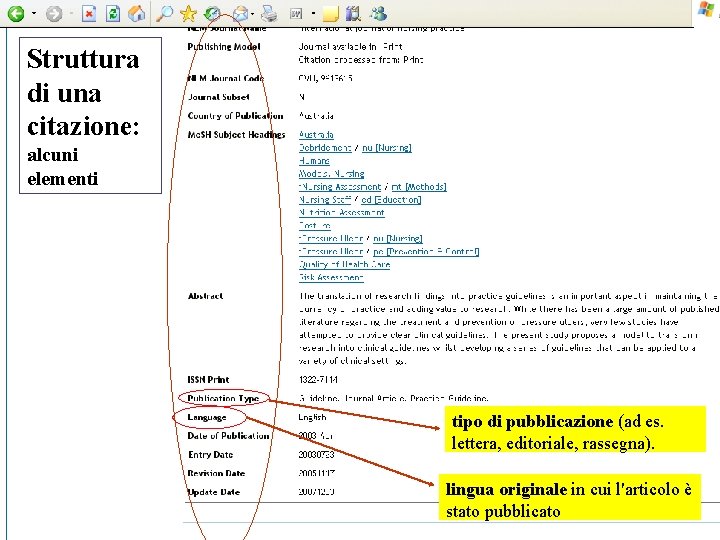Click the Mail envelope toolbar icon

pyautogui.click(x=240, y=14)
